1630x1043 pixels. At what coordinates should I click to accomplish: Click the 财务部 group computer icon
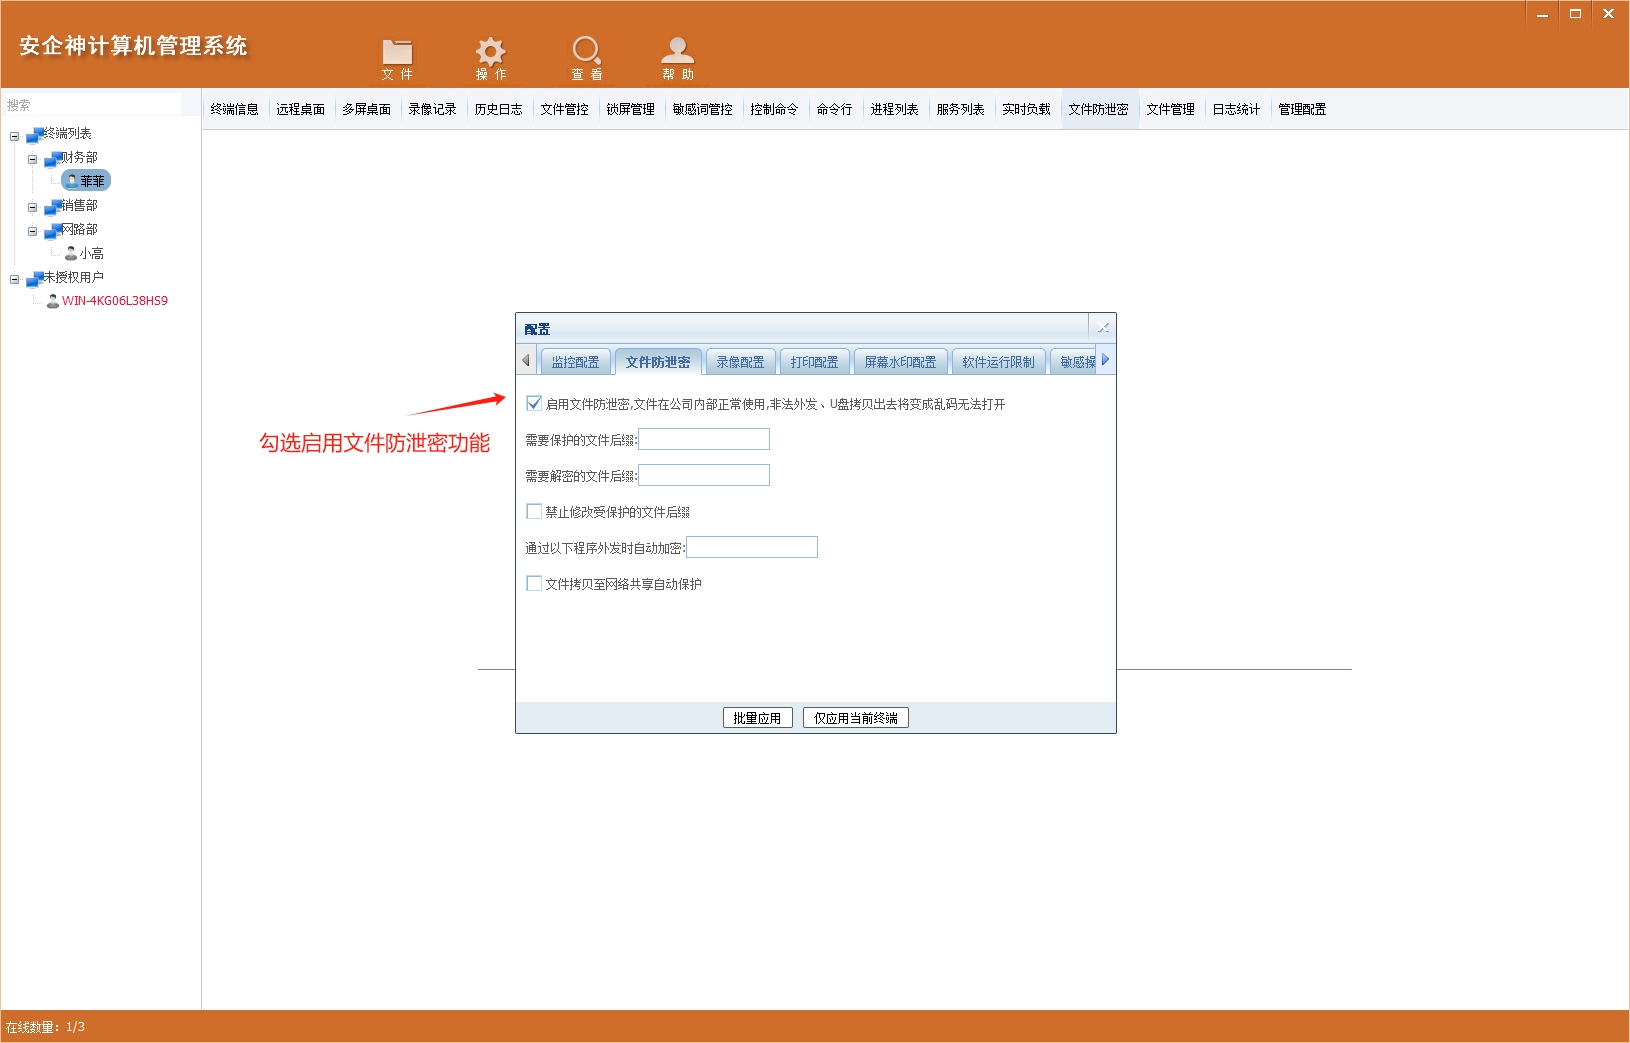(x=54, y=158)
